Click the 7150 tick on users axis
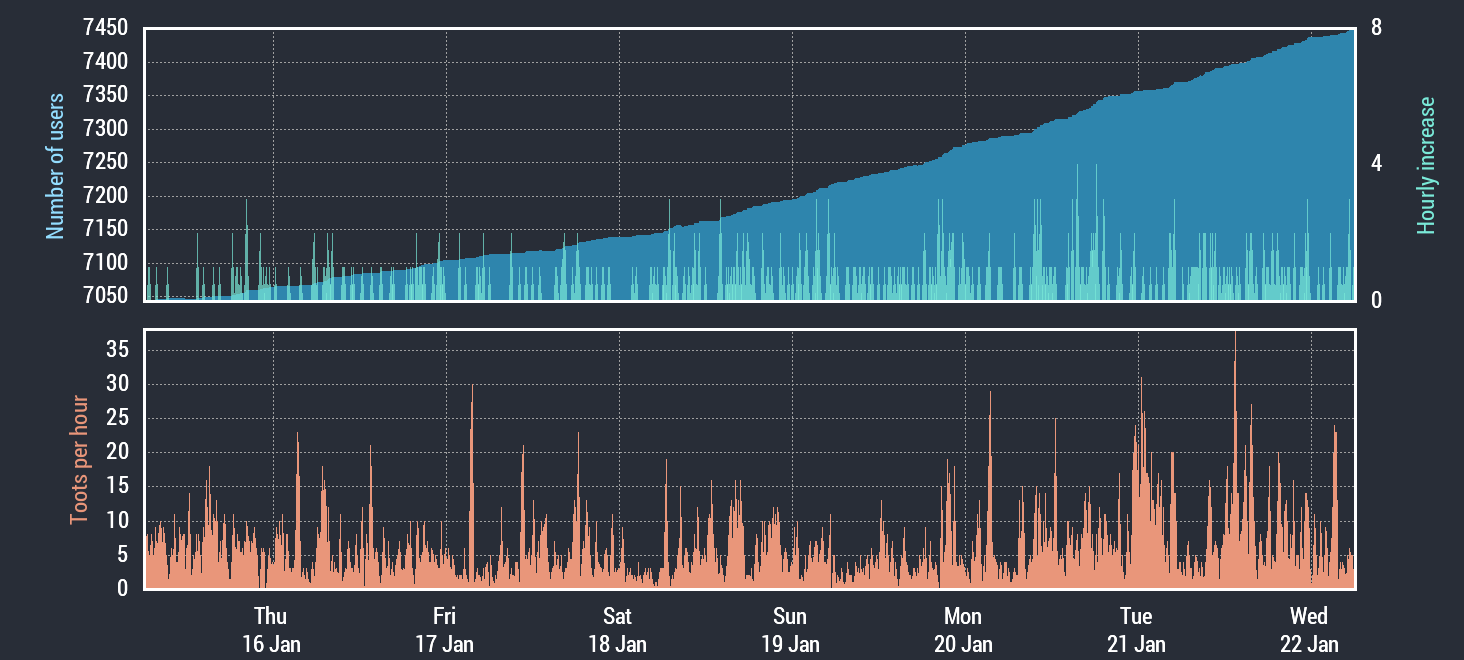This screenshot has width=1464, height=660. [x=105, y=229]
